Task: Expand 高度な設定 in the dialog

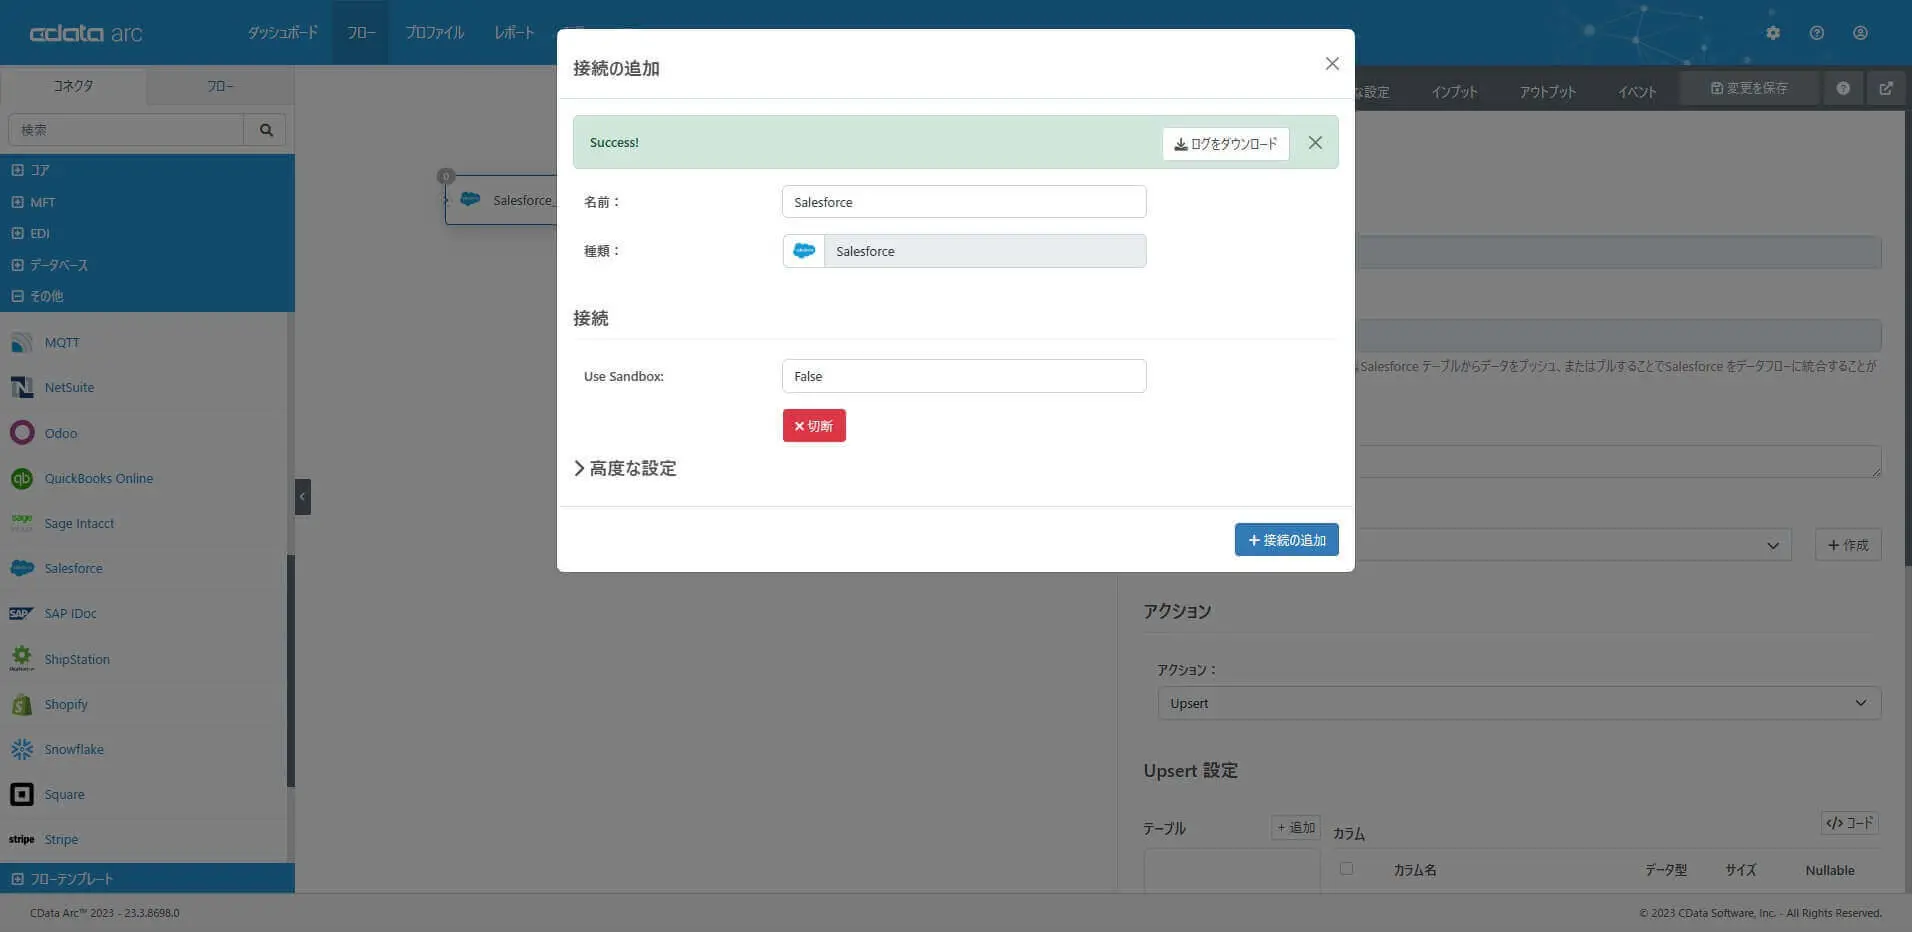Action: click(x=625, y=468)
